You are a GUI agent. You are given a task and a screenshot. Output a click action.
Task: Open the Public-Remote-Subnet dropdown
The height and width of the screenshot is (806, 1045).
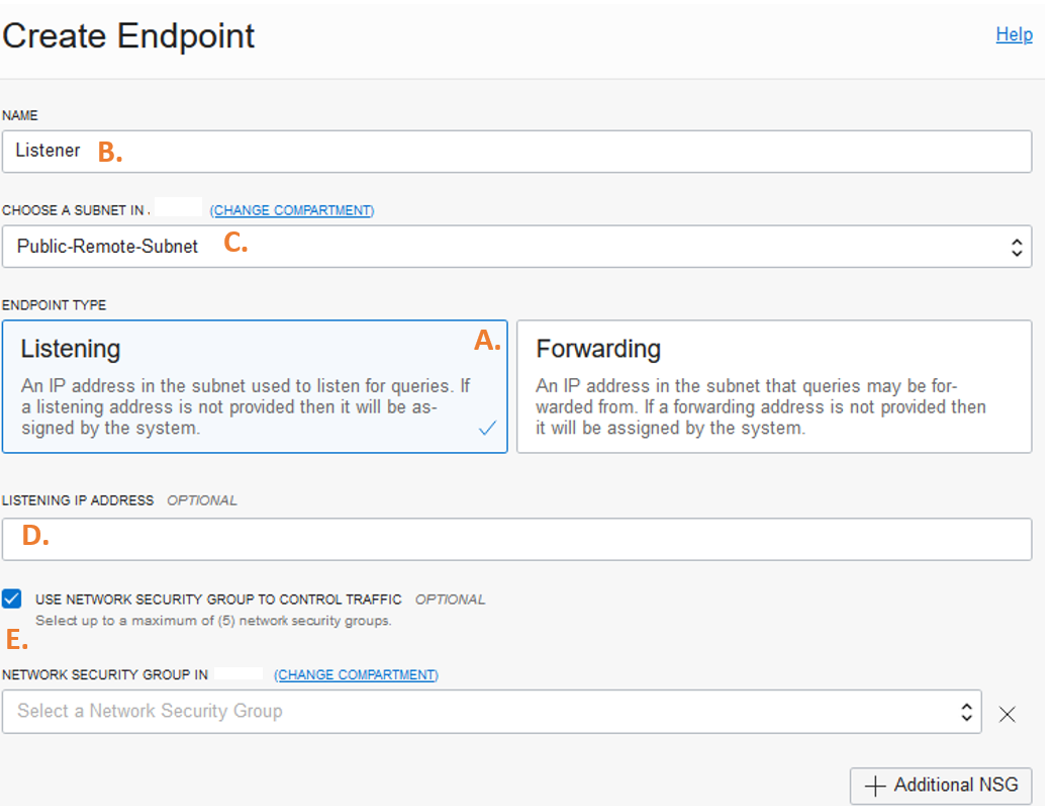pos(517,247)
